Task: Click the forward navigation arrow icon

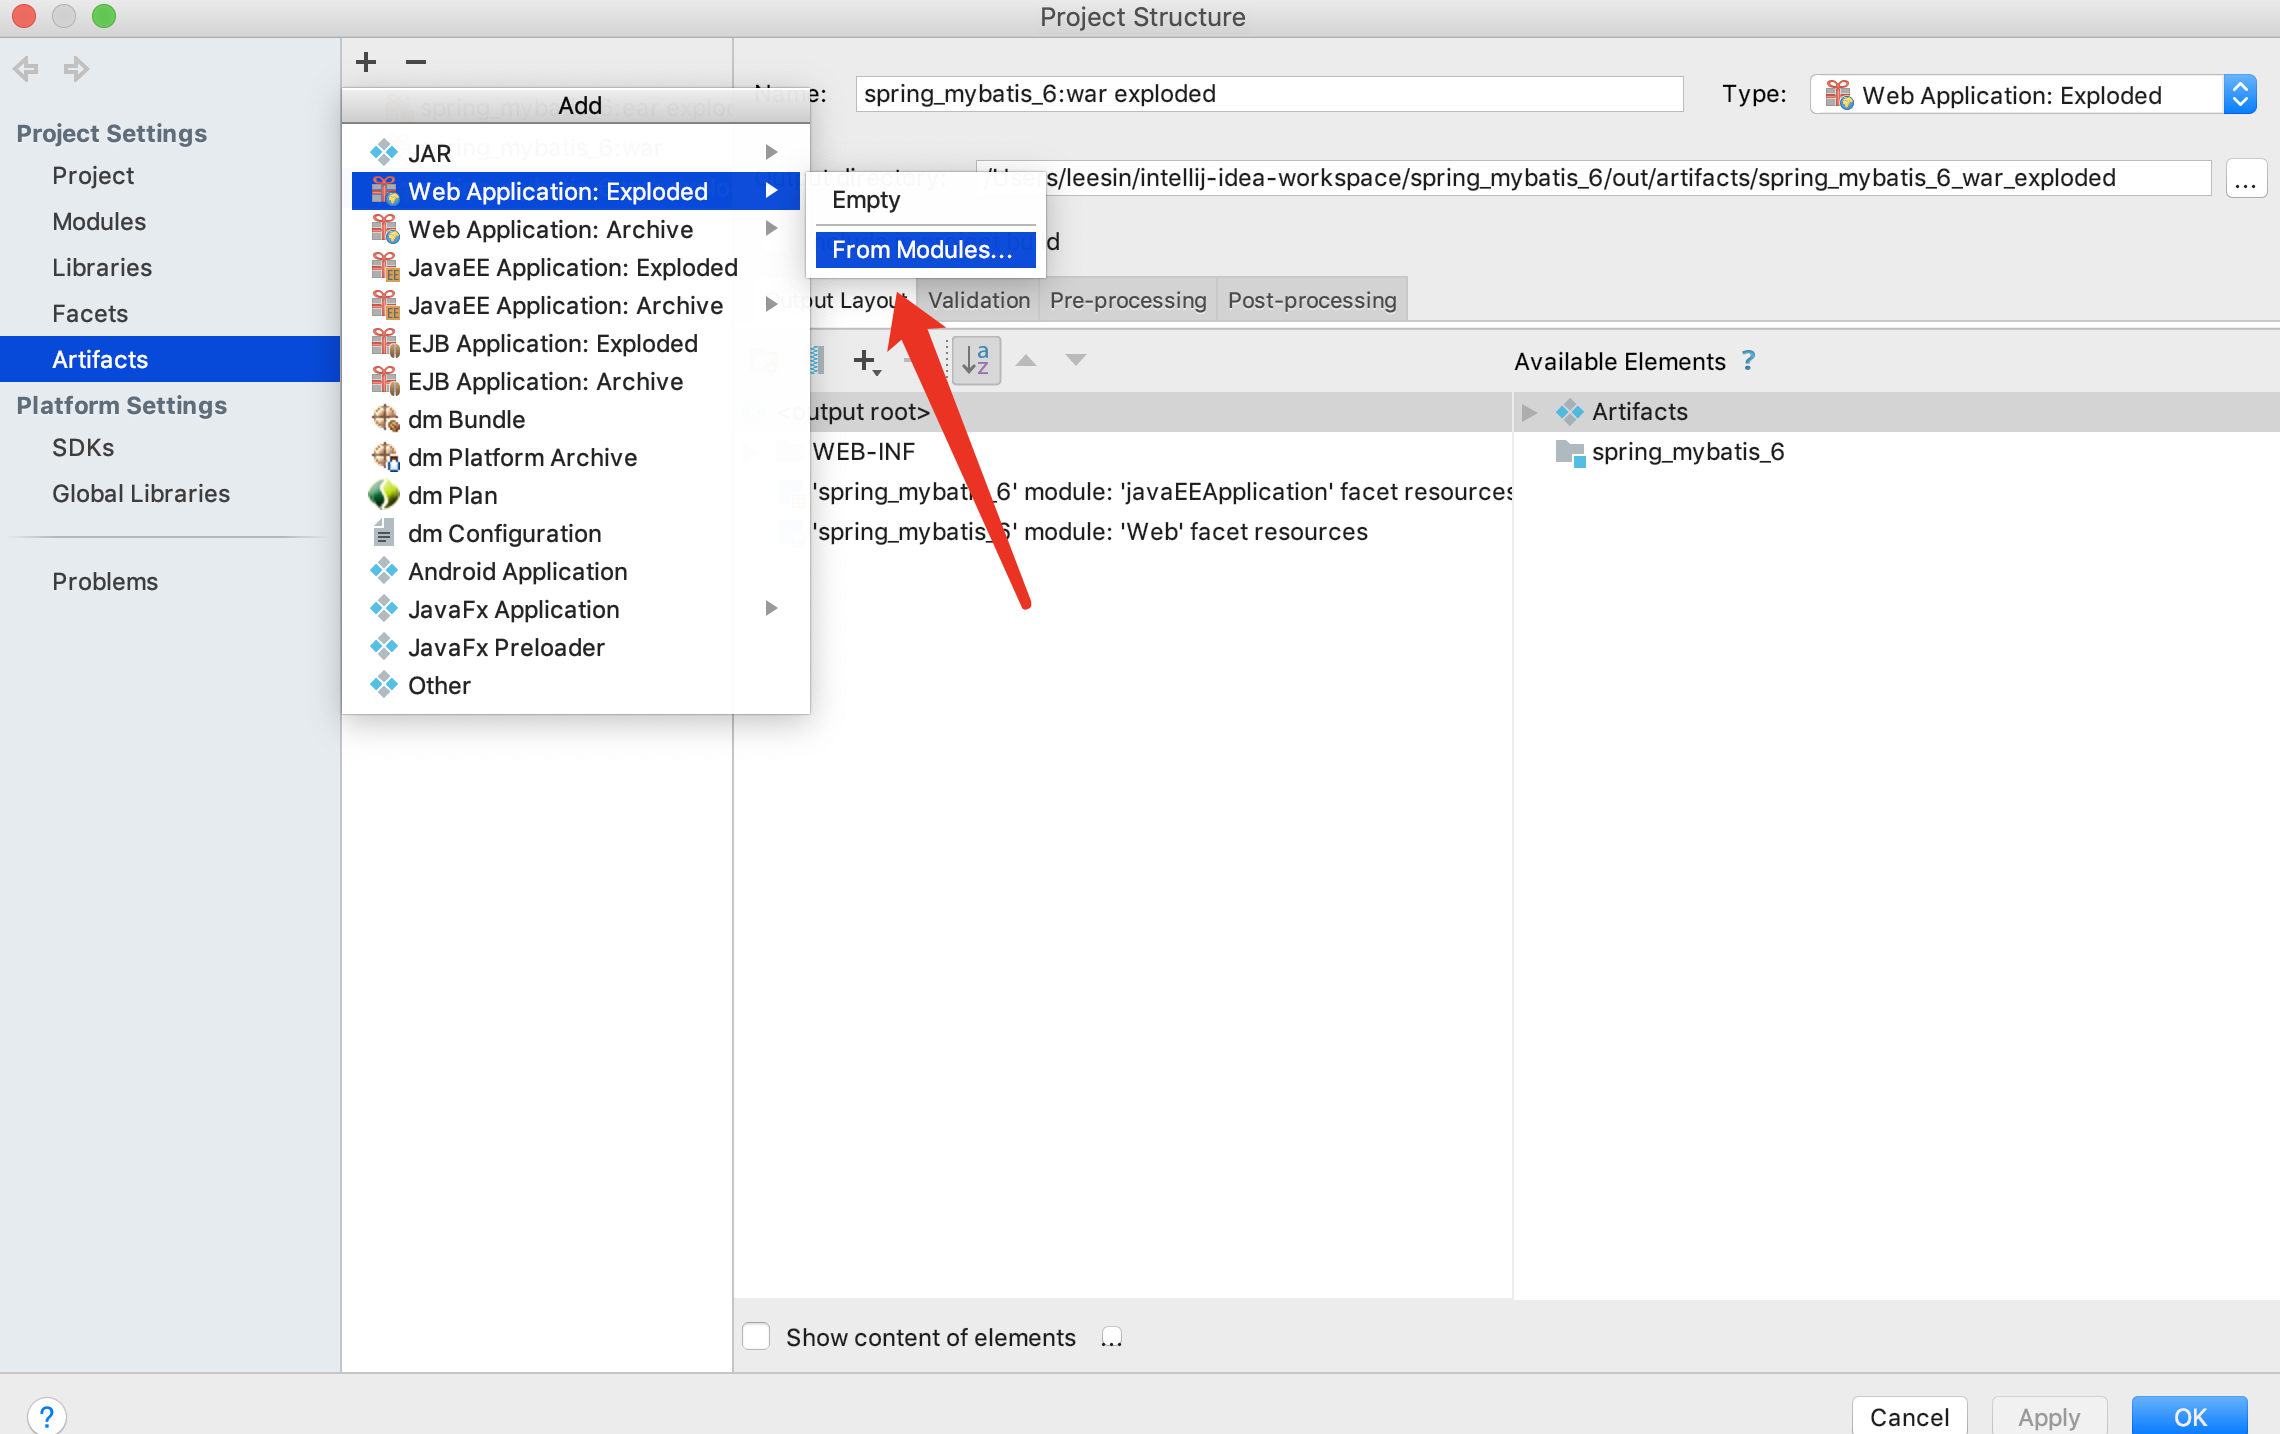Action: pyautogui.click(x=76, y=69)
